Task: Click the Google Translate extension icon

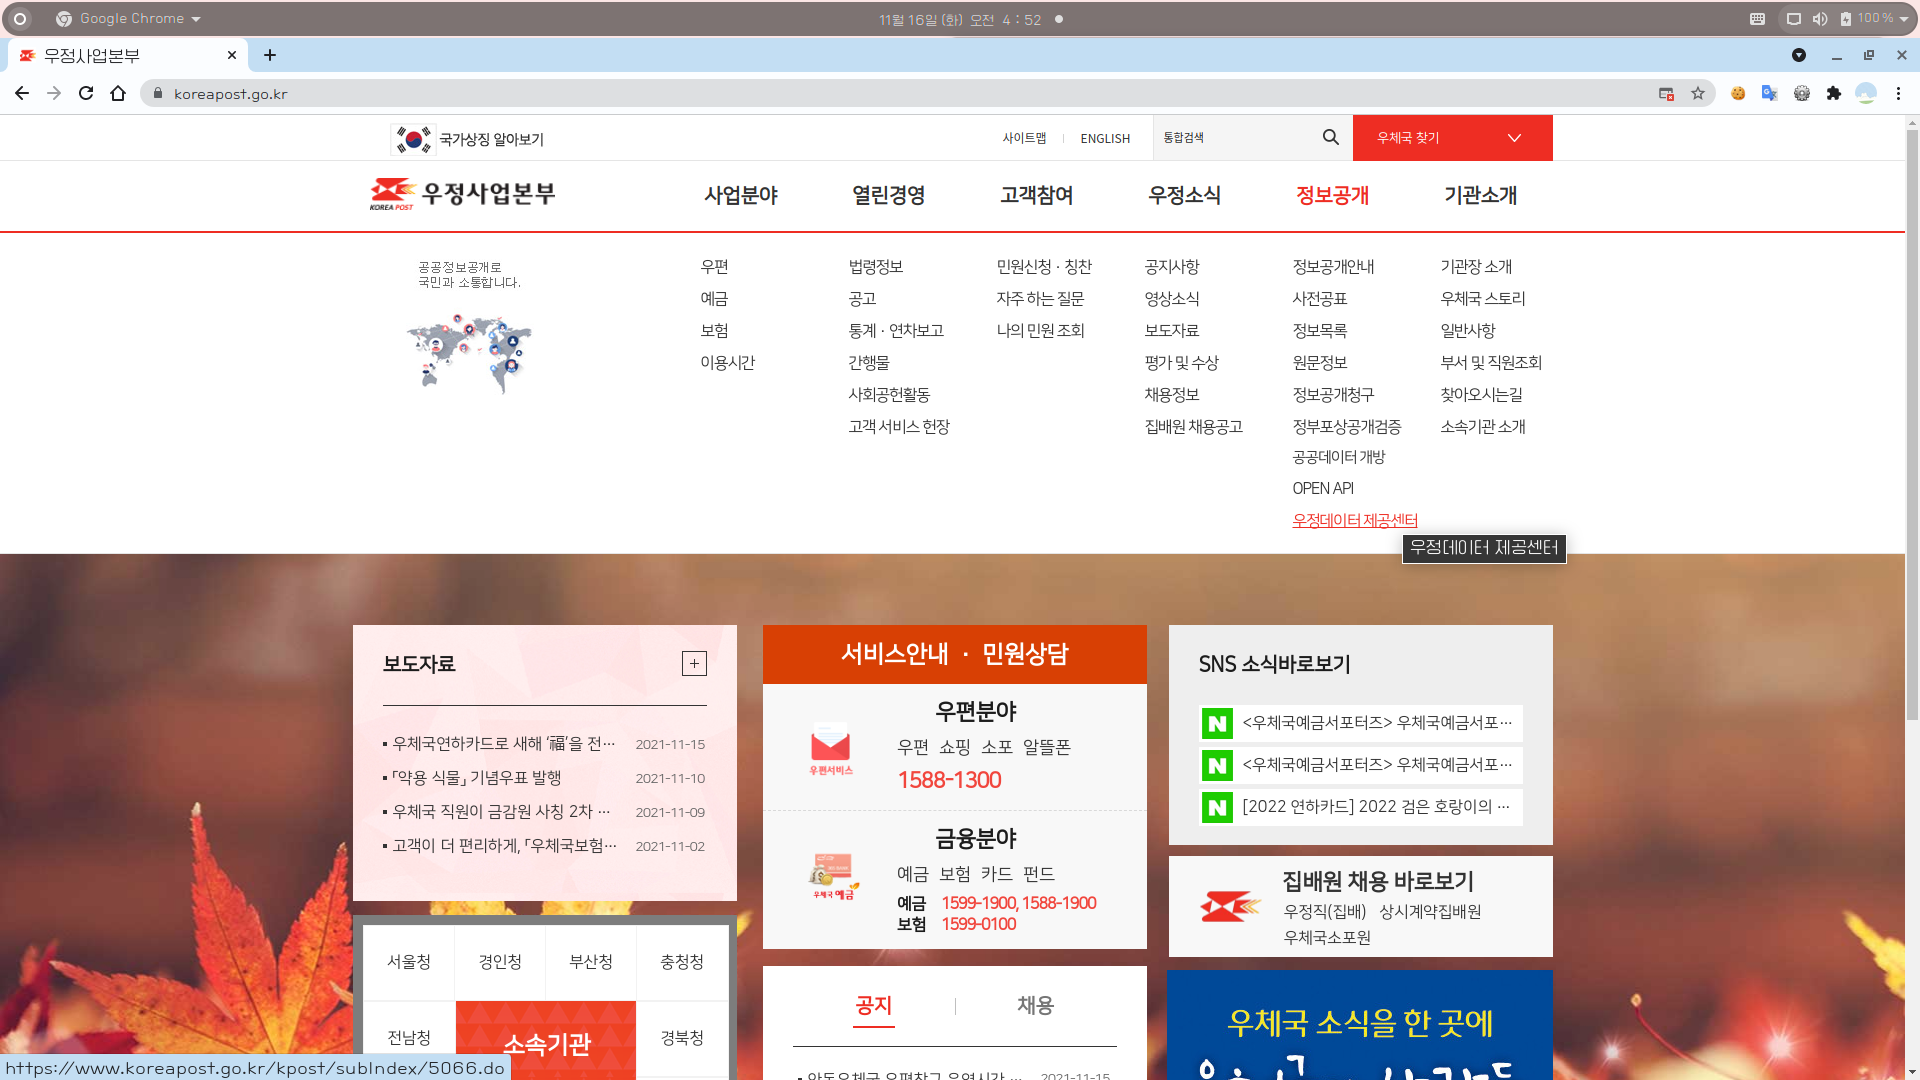Action: pos(1769,93)
